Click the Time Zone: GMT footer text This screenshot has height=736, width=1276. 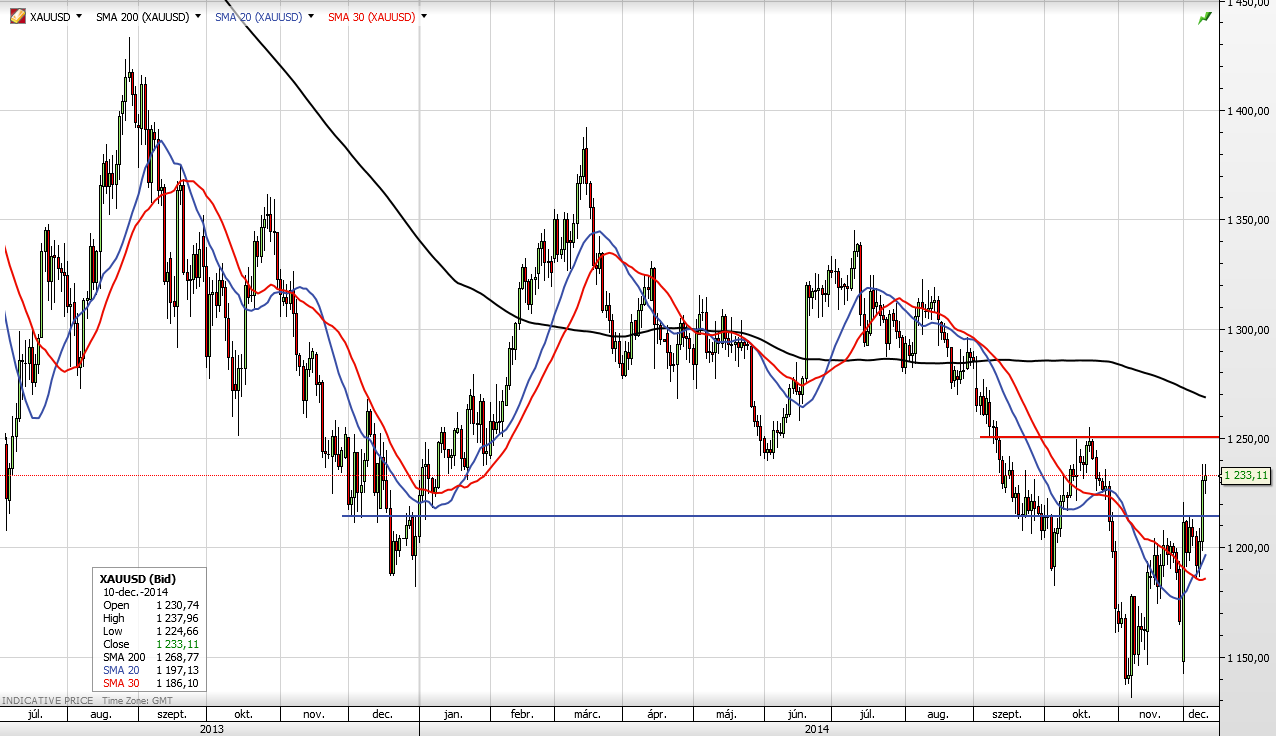pos(136,702)
